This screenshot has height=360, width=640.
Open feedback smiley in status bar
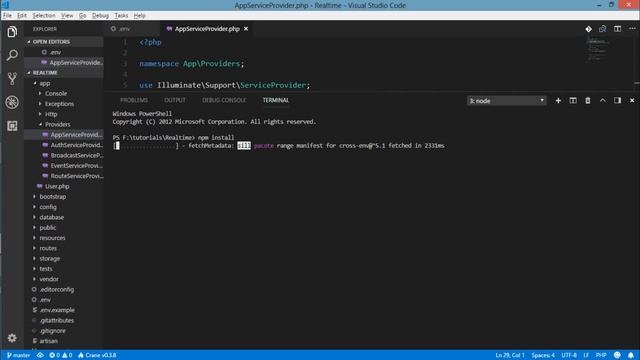(x=617, y=355)
